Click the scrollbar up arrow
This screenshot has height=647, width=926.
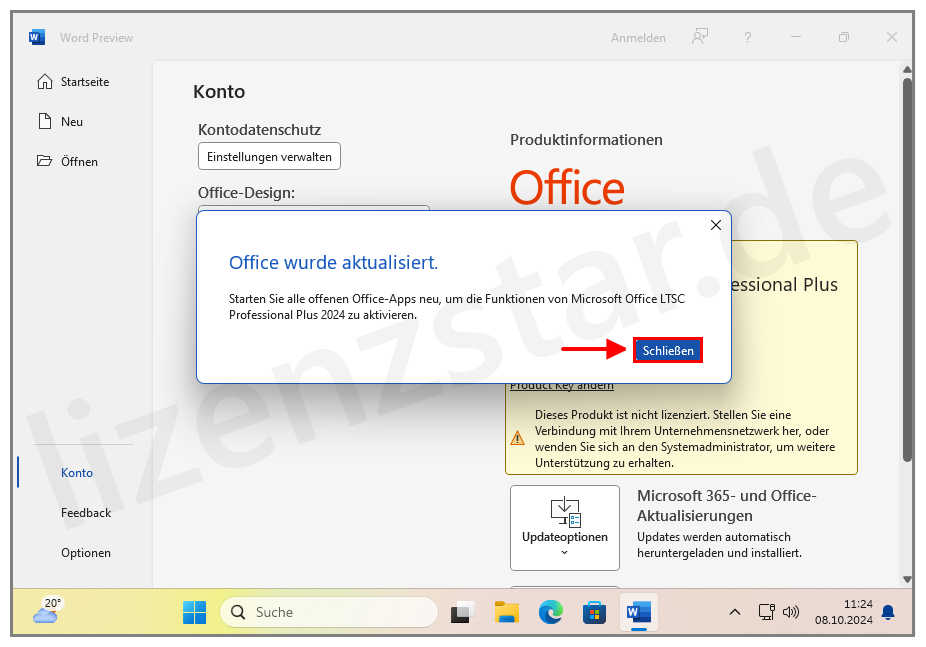(x=907, y=69)
